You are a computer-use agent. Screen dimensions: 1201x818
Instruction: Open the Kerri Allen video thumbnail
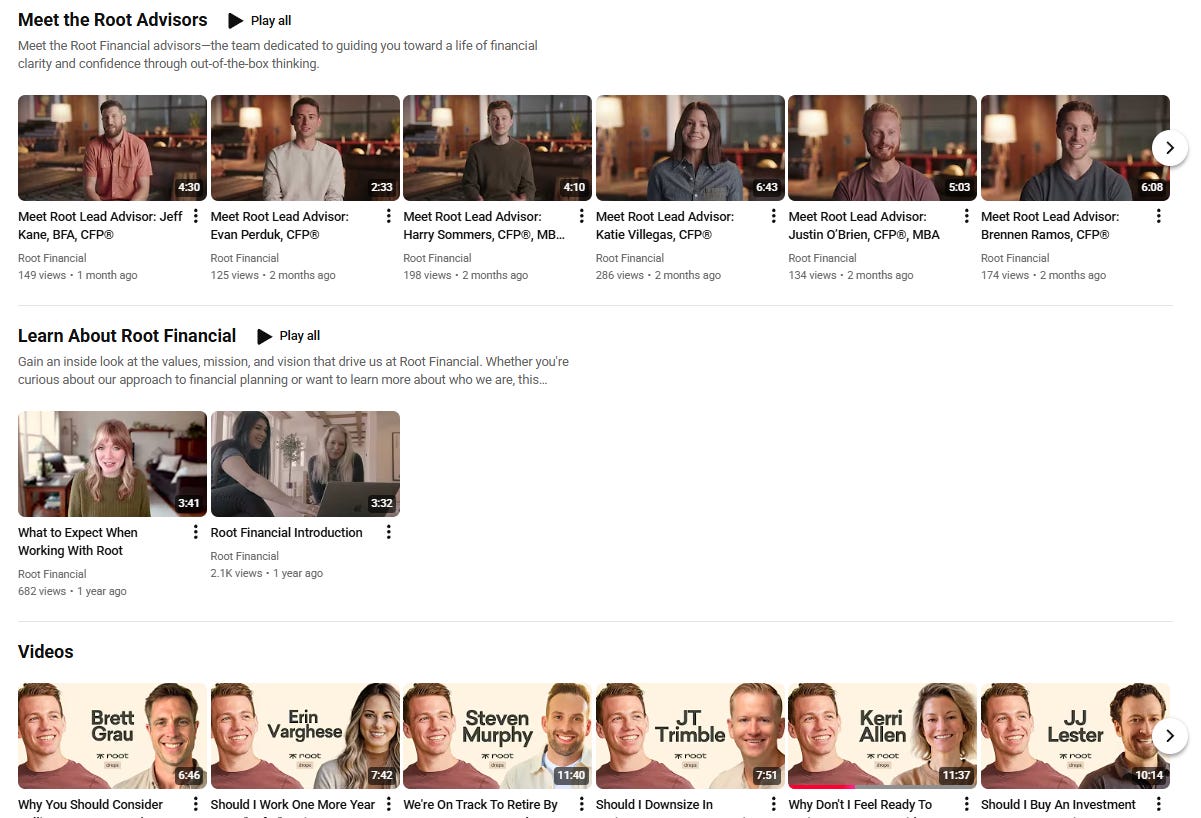coord(882,736)
